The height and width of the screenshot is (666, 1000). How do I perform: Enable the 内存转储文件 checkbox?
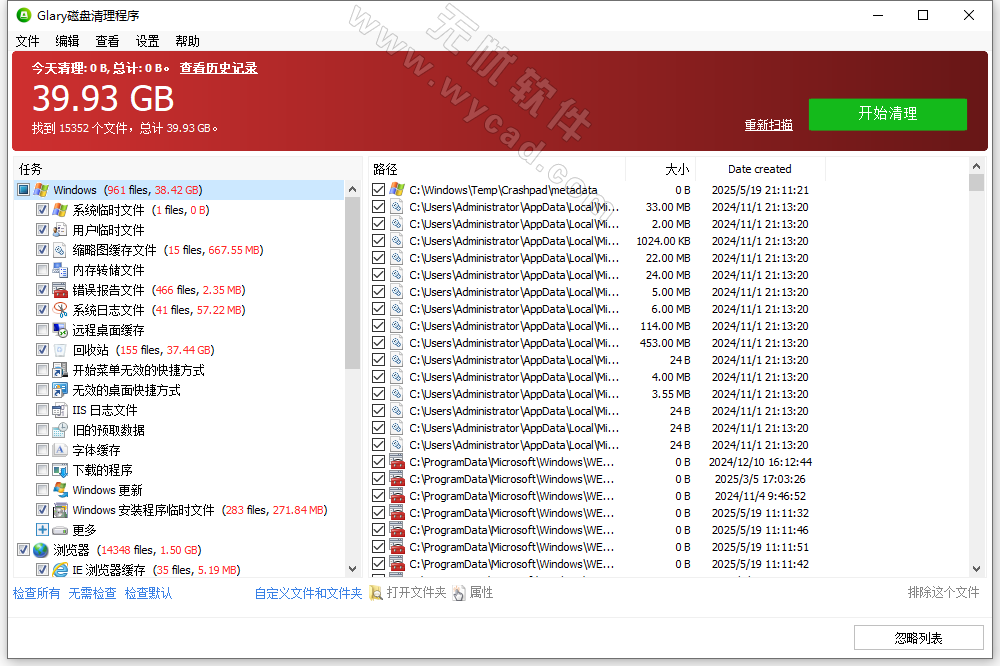40,270
